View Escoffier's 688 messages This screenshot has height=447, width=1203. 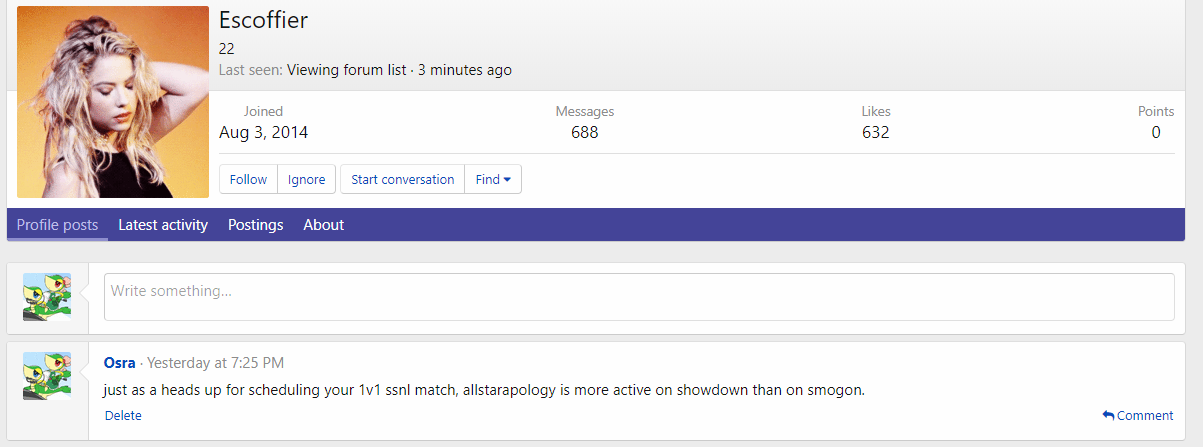pyautogui.click(x=584, y=132)
